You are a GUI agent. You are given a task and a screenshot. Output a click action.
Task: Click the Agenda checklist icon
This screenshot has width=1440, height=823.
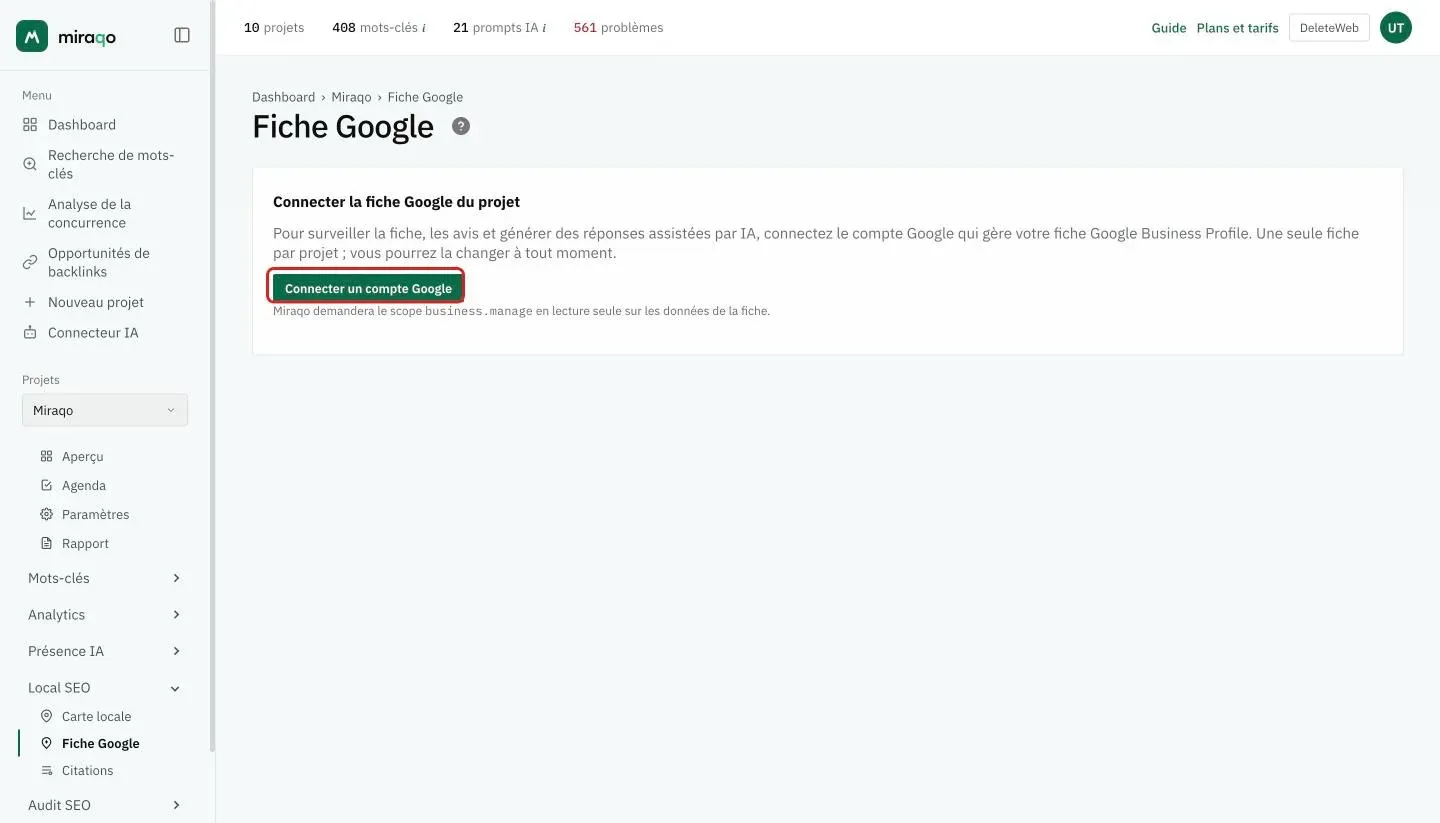[x=46, y=485]
